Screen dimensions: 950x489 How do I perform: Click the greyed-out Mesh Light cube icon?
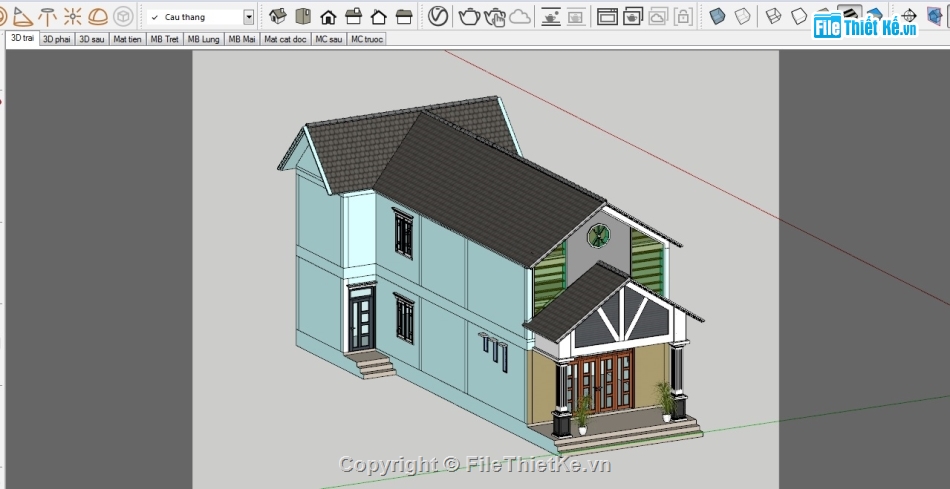click(124, 16)
